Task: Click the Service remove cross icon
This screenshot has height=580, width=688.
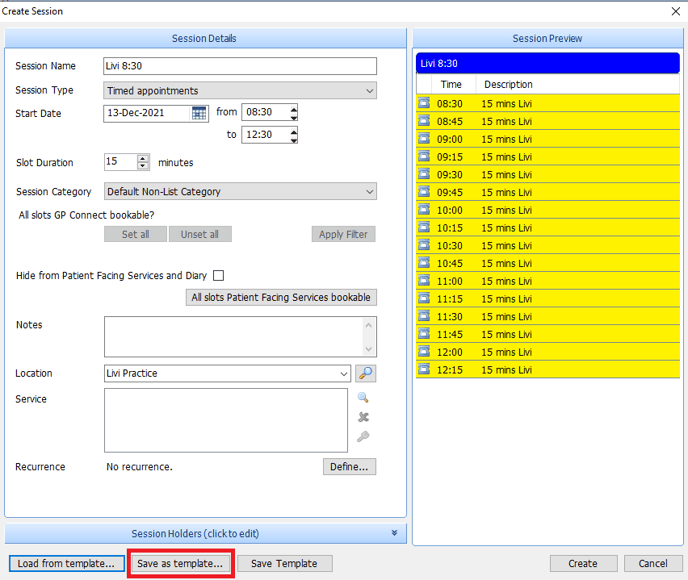Action: click(363, 417)
